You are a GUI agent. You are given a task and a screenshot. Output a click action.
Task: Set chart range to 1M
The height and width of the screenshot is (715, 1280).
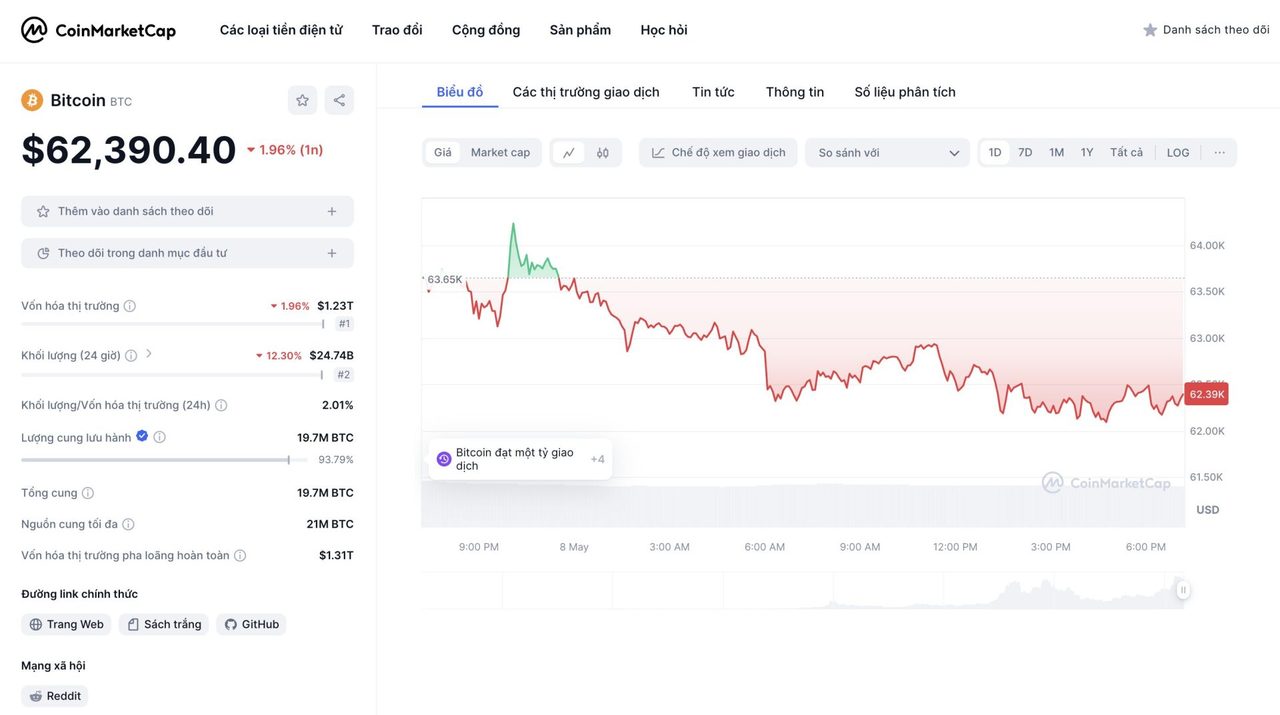(1056, 153)
